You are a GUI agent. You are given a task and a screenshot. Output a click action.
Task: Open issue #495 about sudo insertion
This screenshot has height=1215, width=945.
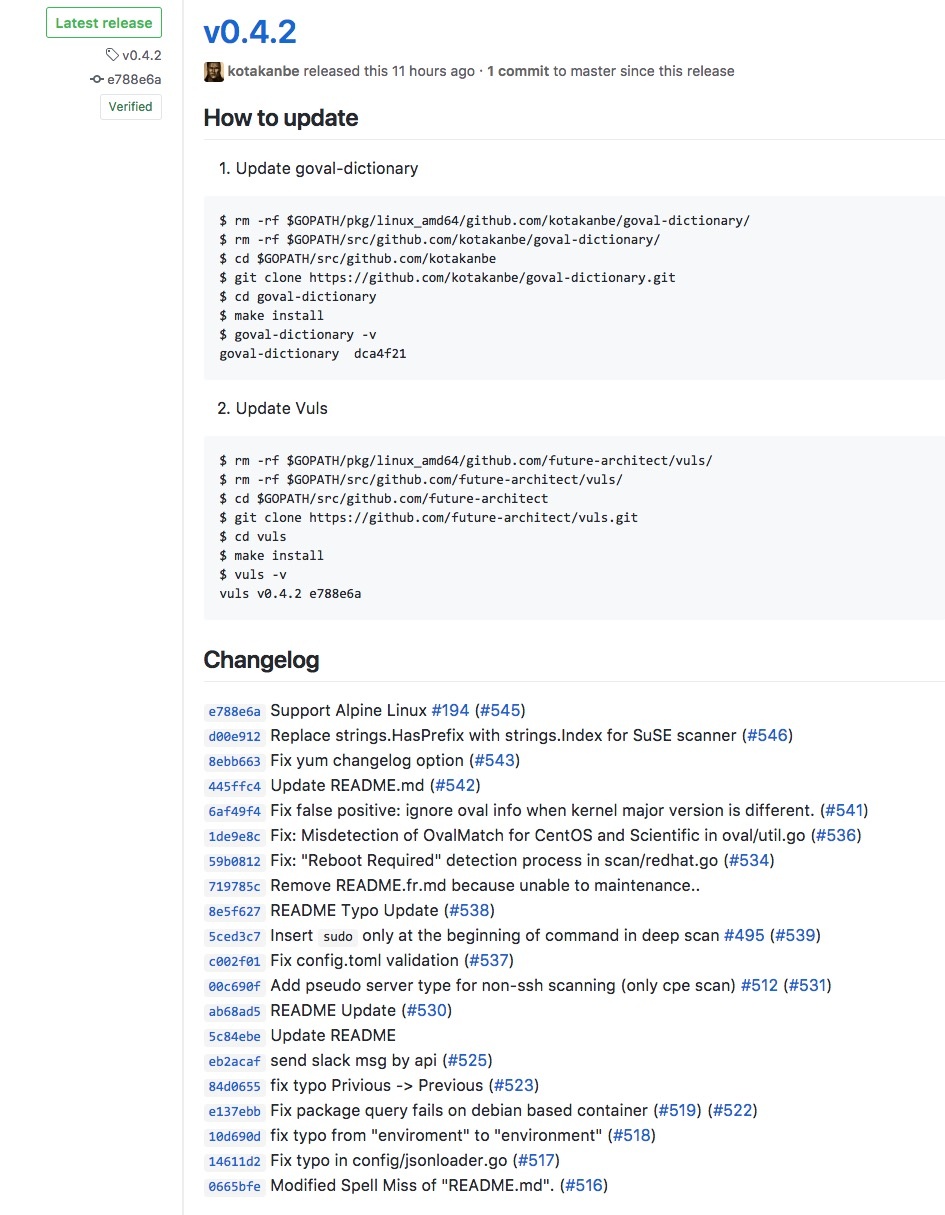744,935
